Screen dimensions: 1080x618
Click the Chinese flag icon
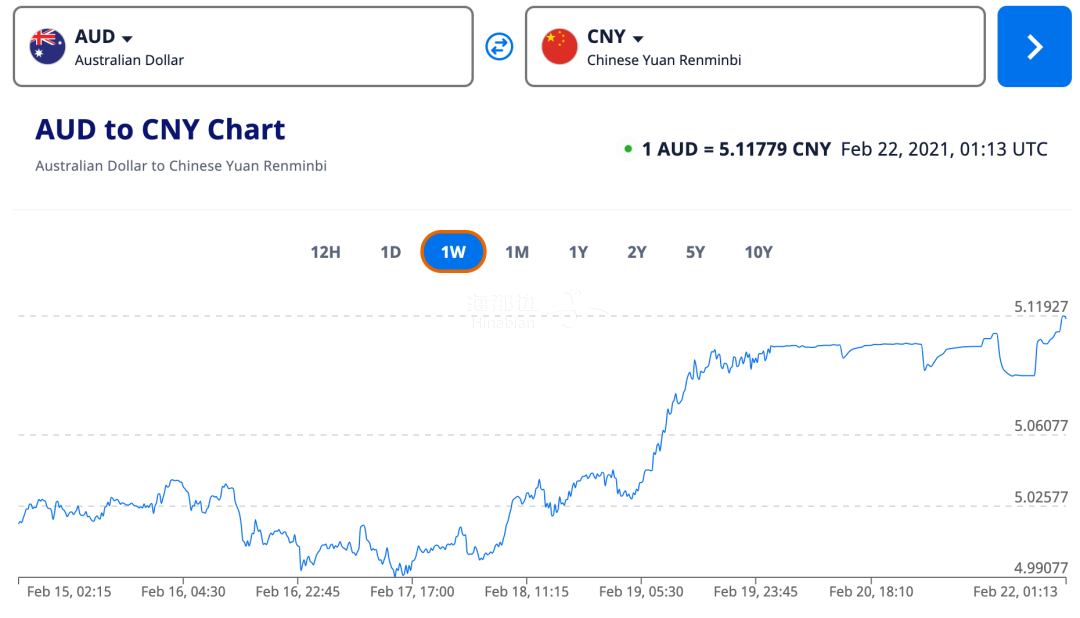point(559,47)
